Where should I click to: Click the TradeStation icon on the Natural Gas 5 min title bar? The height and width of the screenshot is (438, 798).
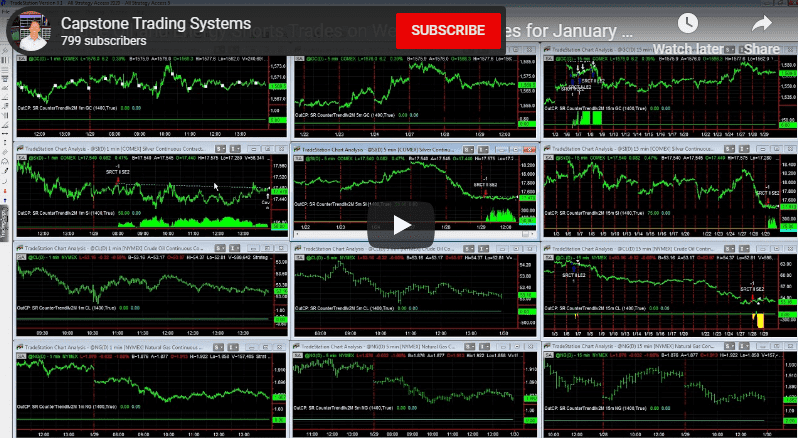297,346
